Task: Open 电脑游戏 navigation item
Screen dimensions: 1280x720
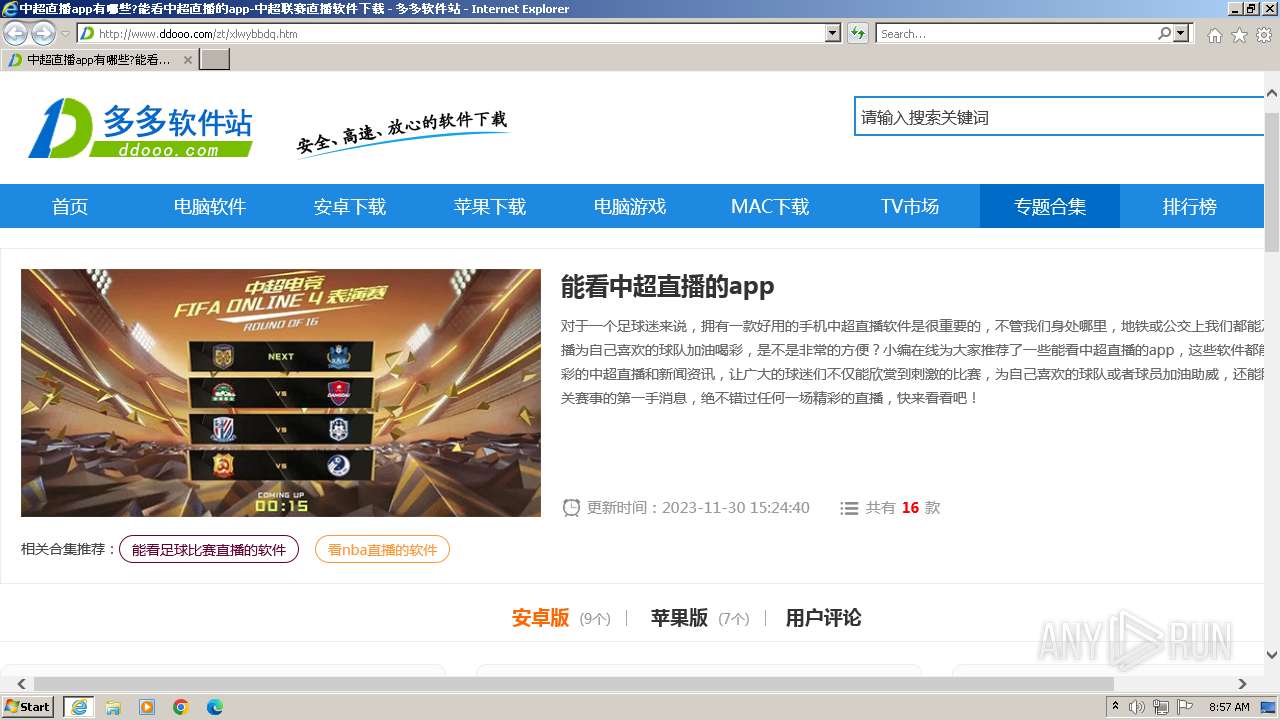Action: (630, 207)
